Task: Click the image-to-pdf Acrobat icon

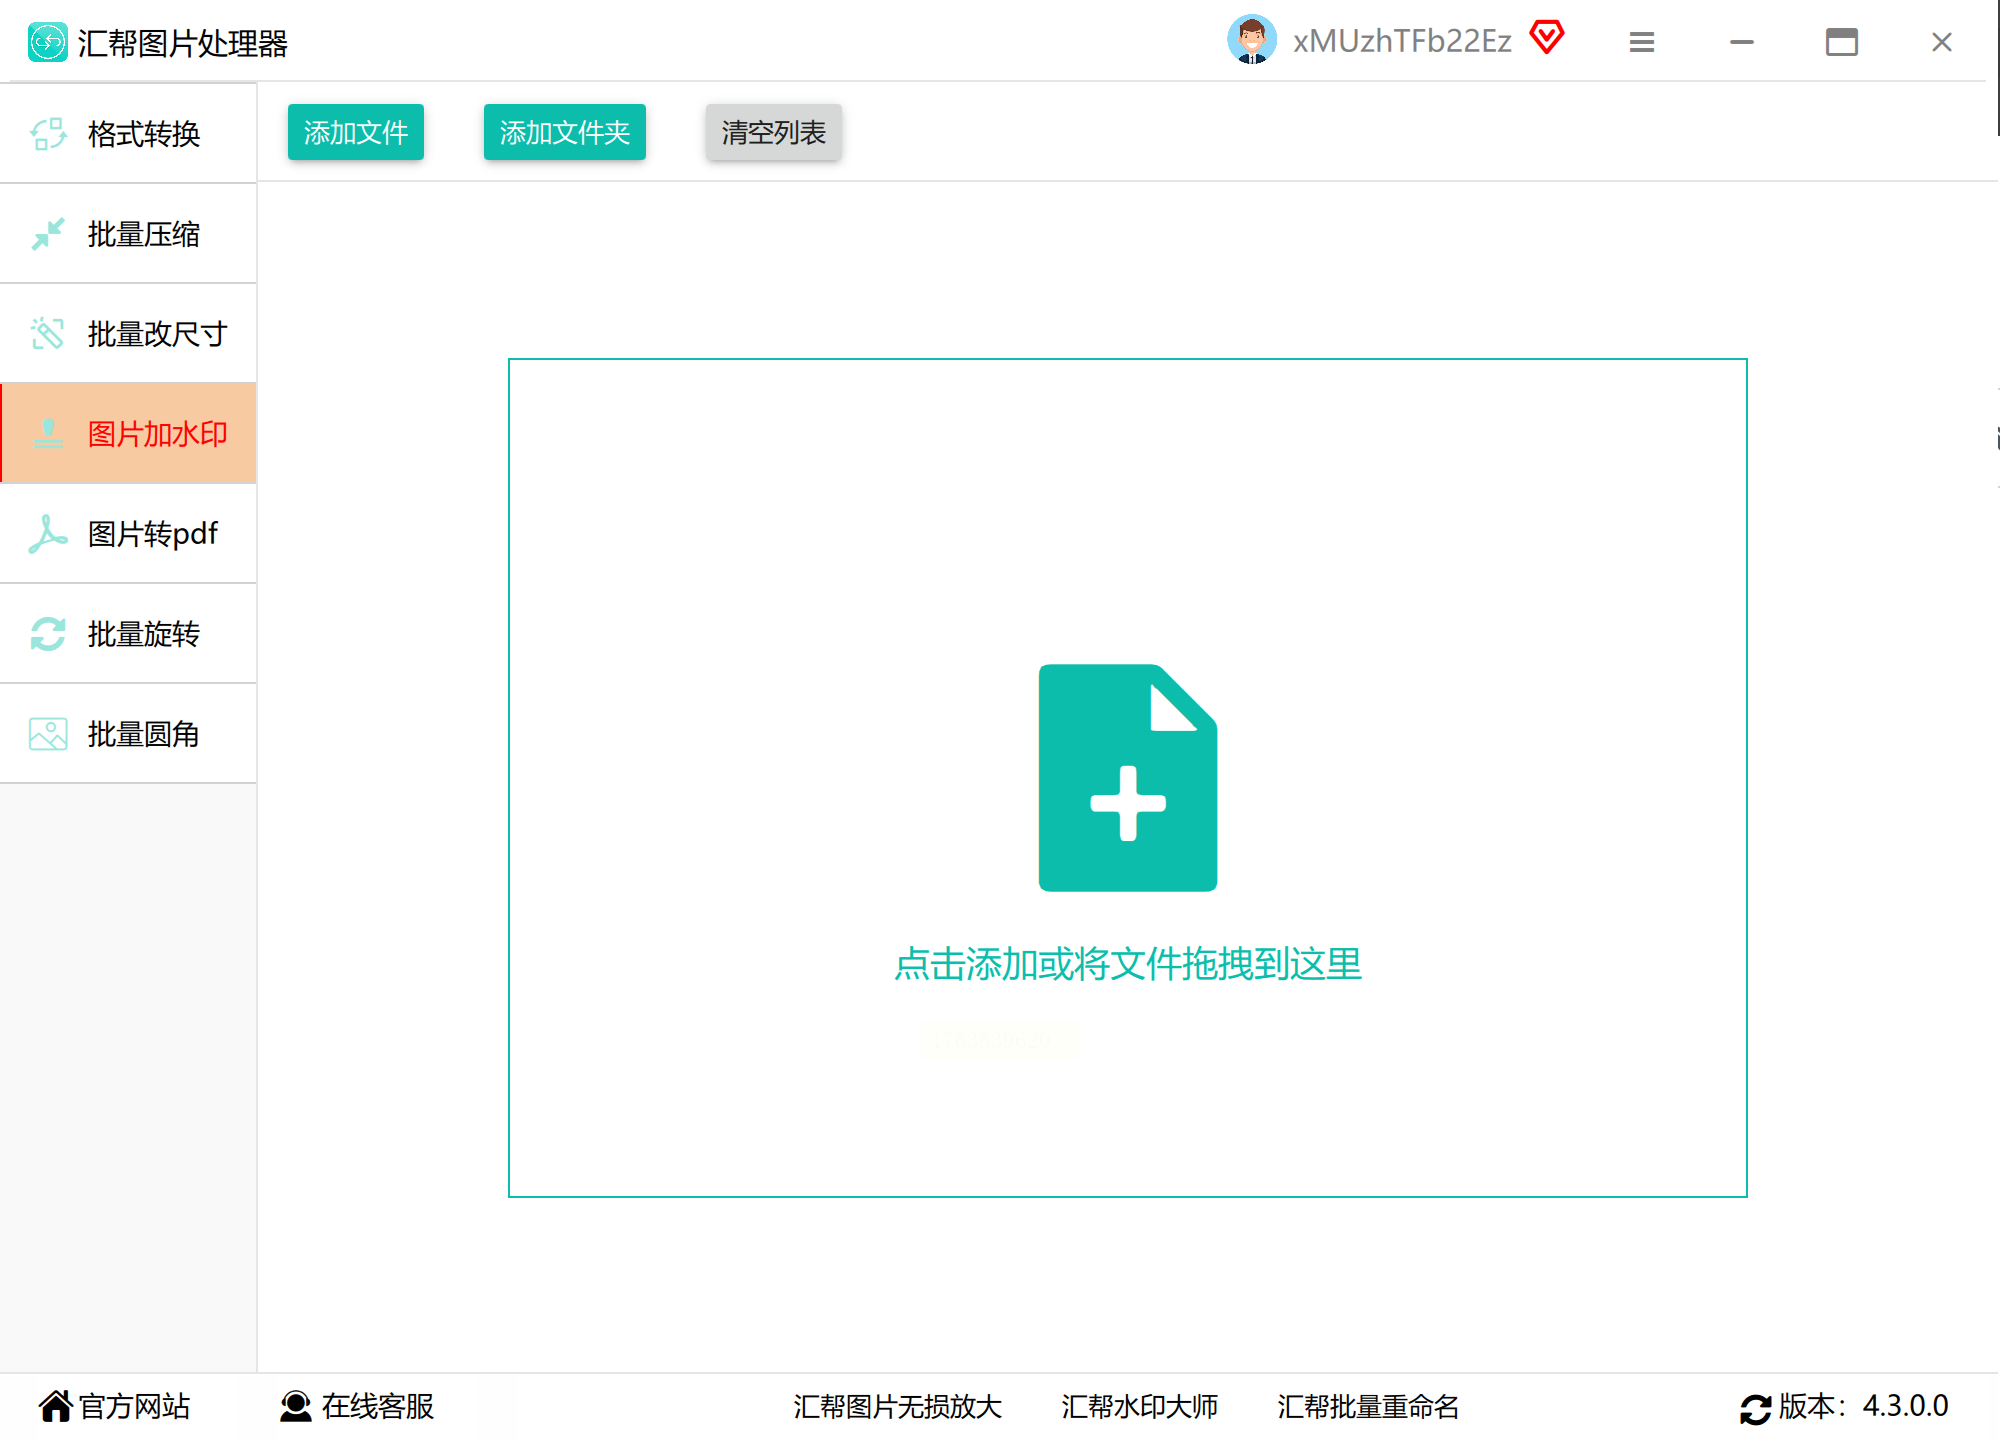Action: click(48, 534)
